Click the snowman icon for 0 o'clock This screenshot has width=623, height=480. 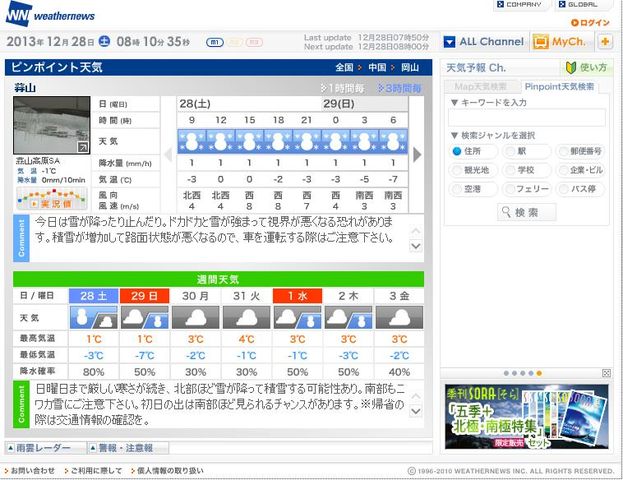coord(336,141)
